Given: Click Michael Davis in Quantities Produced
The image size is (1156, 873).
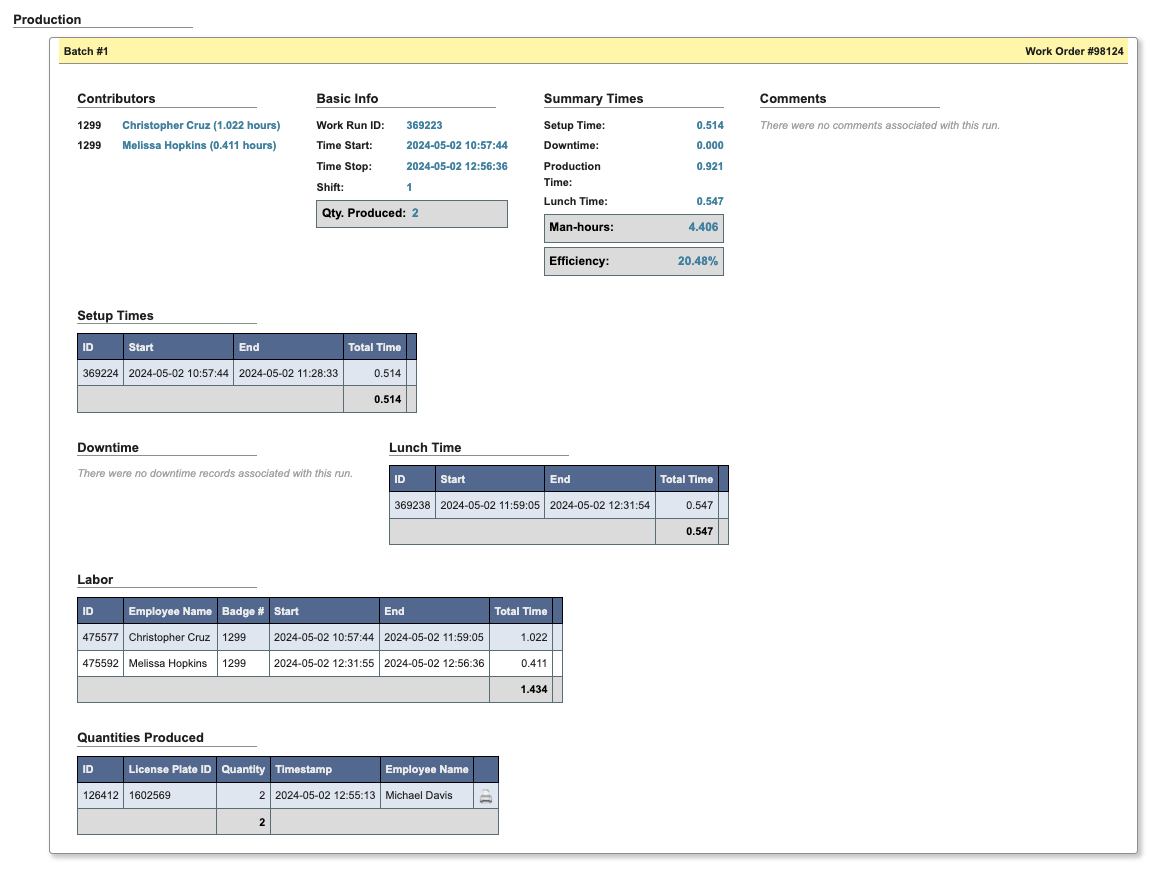Looking at the screenshot, I should click(x=419, y=795).
